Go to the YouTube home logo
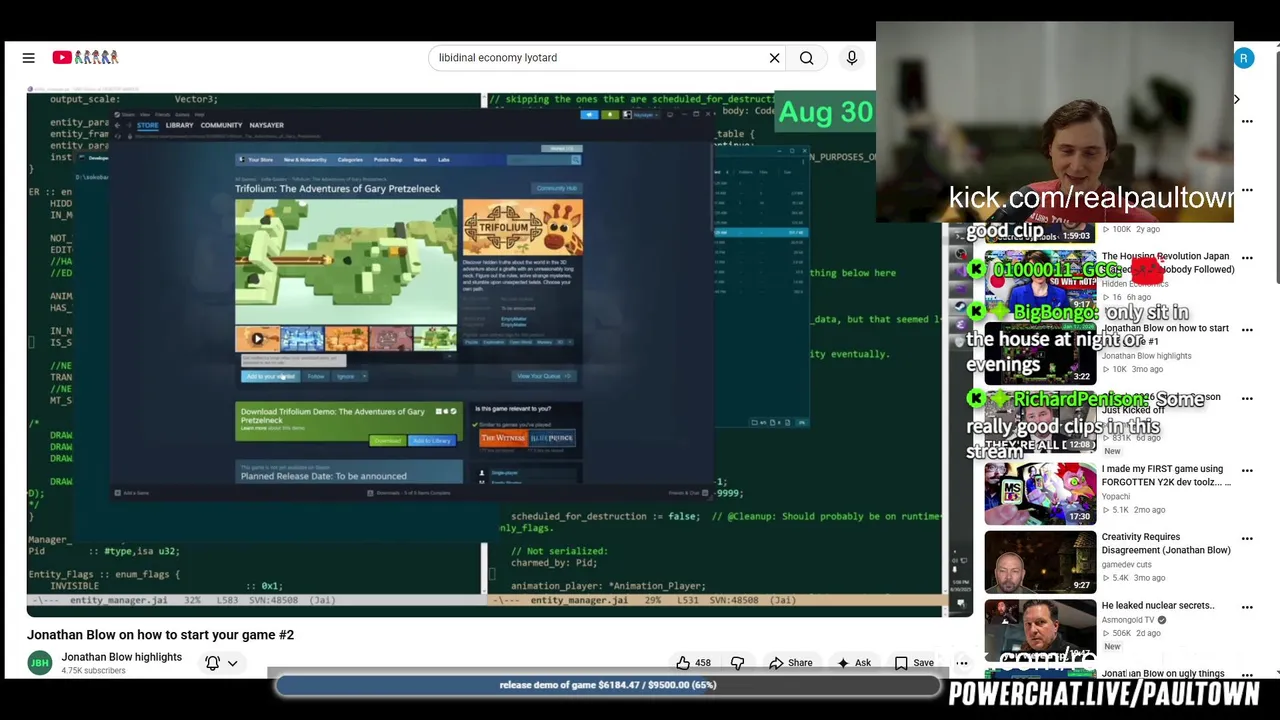The image size is (1280, 720). pyautogui.click(x=86, y=58)
